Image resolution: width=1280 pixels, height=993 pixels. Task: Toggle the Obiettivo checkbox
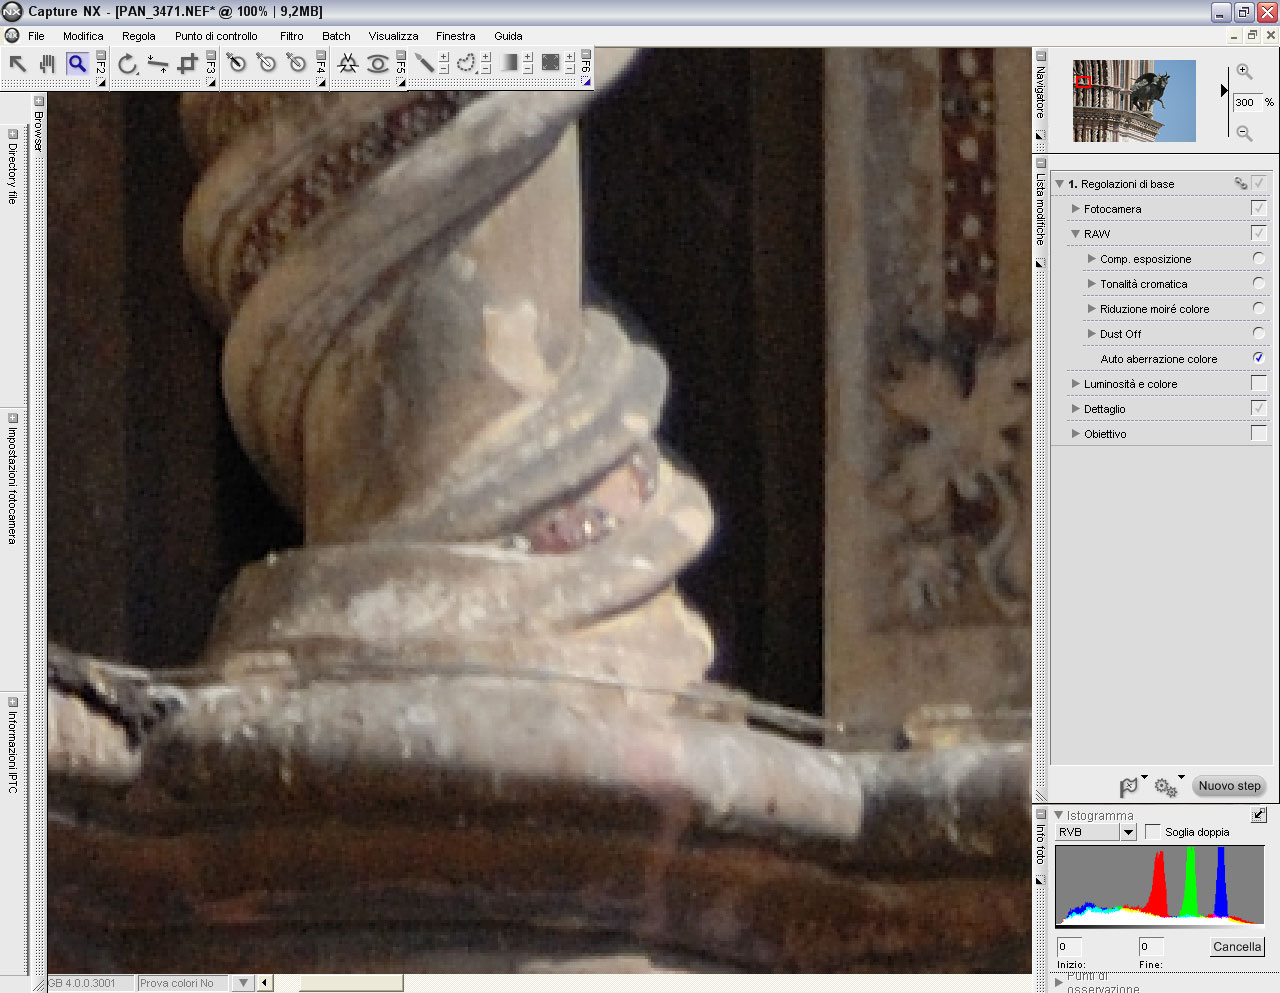click(1258, 433)
